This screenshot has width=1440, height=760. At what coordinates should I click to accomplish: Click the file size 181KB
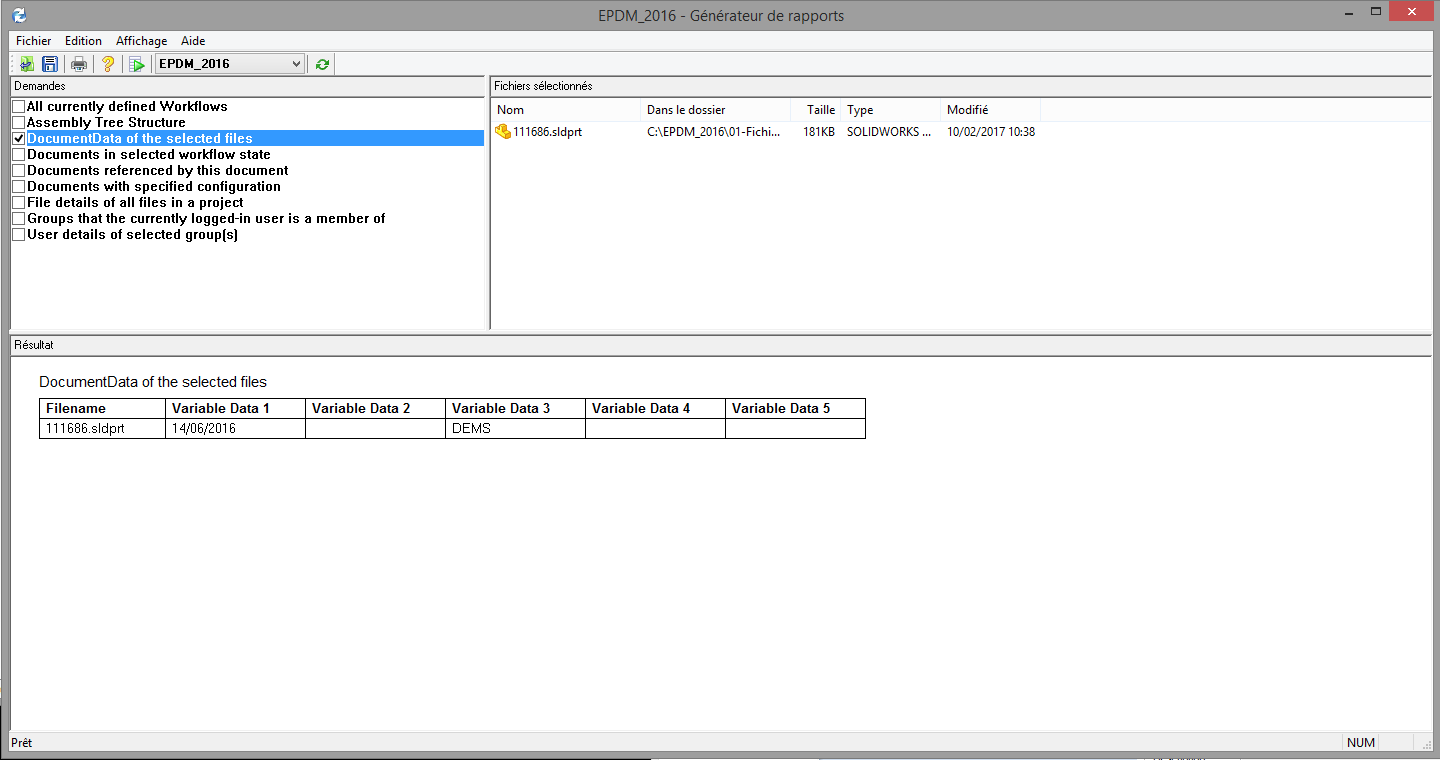click(819, 132)
